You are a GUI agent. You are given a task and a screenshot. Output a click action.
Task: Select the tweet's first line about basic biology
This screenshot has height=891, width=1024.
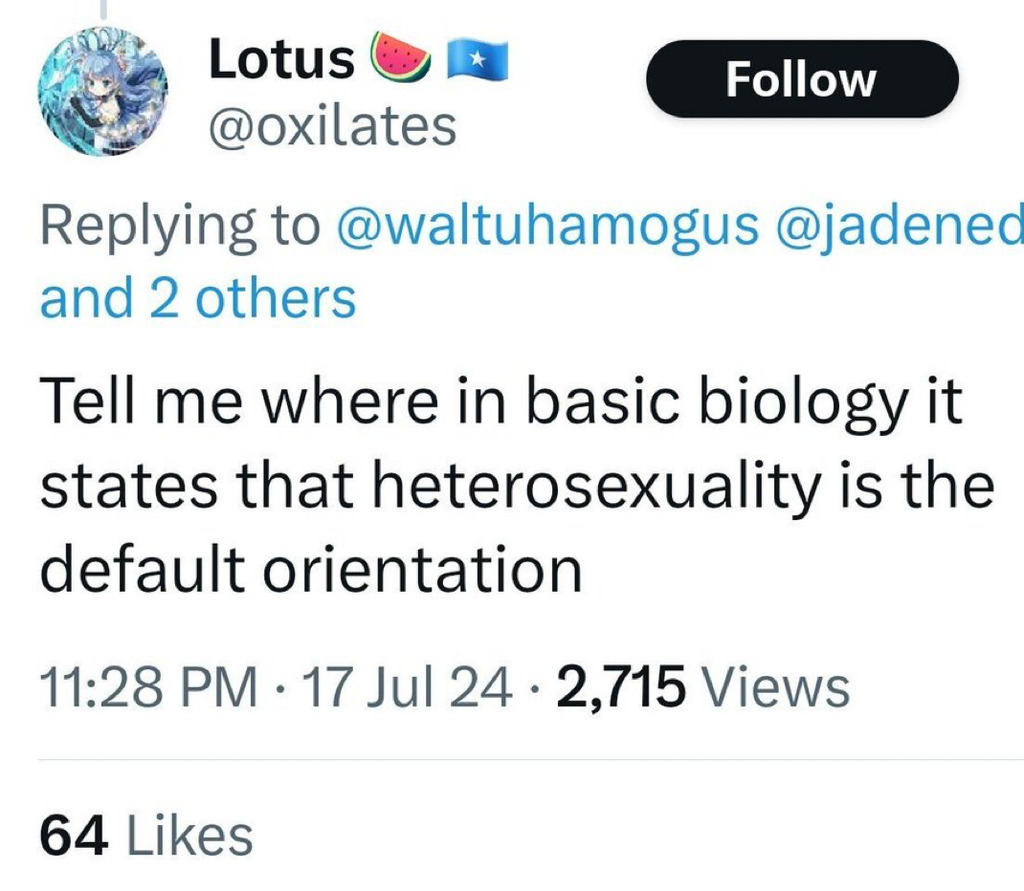[500, 405]
